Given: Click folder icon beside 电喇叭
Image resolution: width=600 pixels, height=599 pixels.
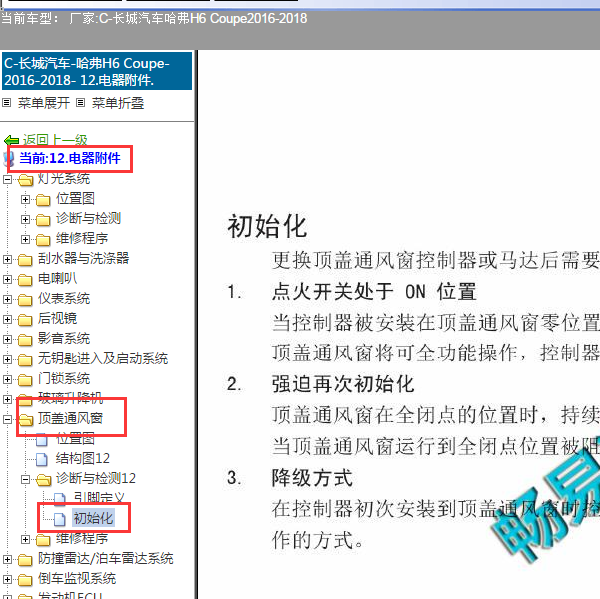Looking at the screenshot, I should point(25,280).
